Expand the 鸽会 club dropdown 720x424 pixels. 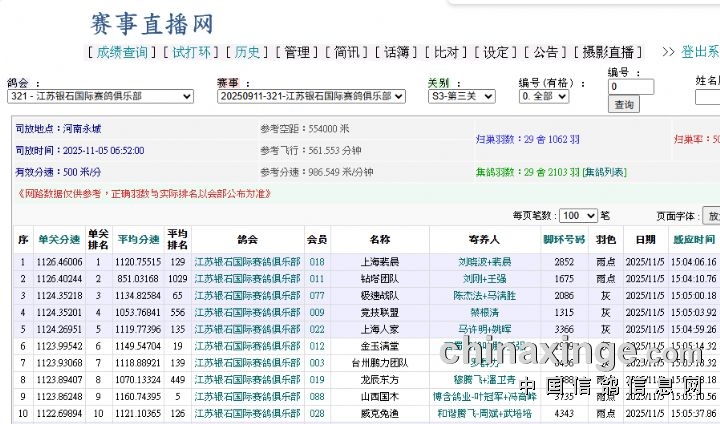click(x=100, y=96)
